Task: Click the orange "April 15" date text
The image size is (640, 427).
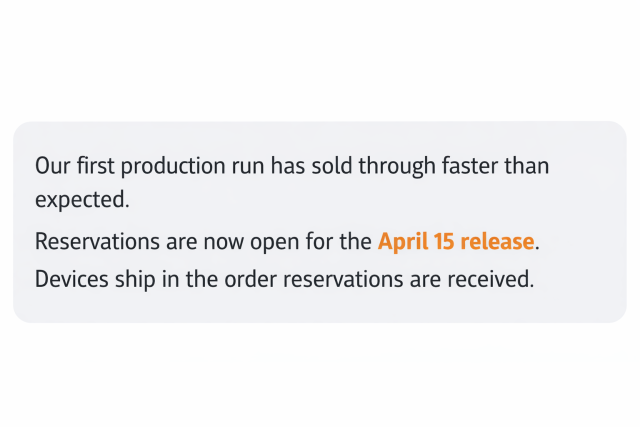Action: point(416,242)
